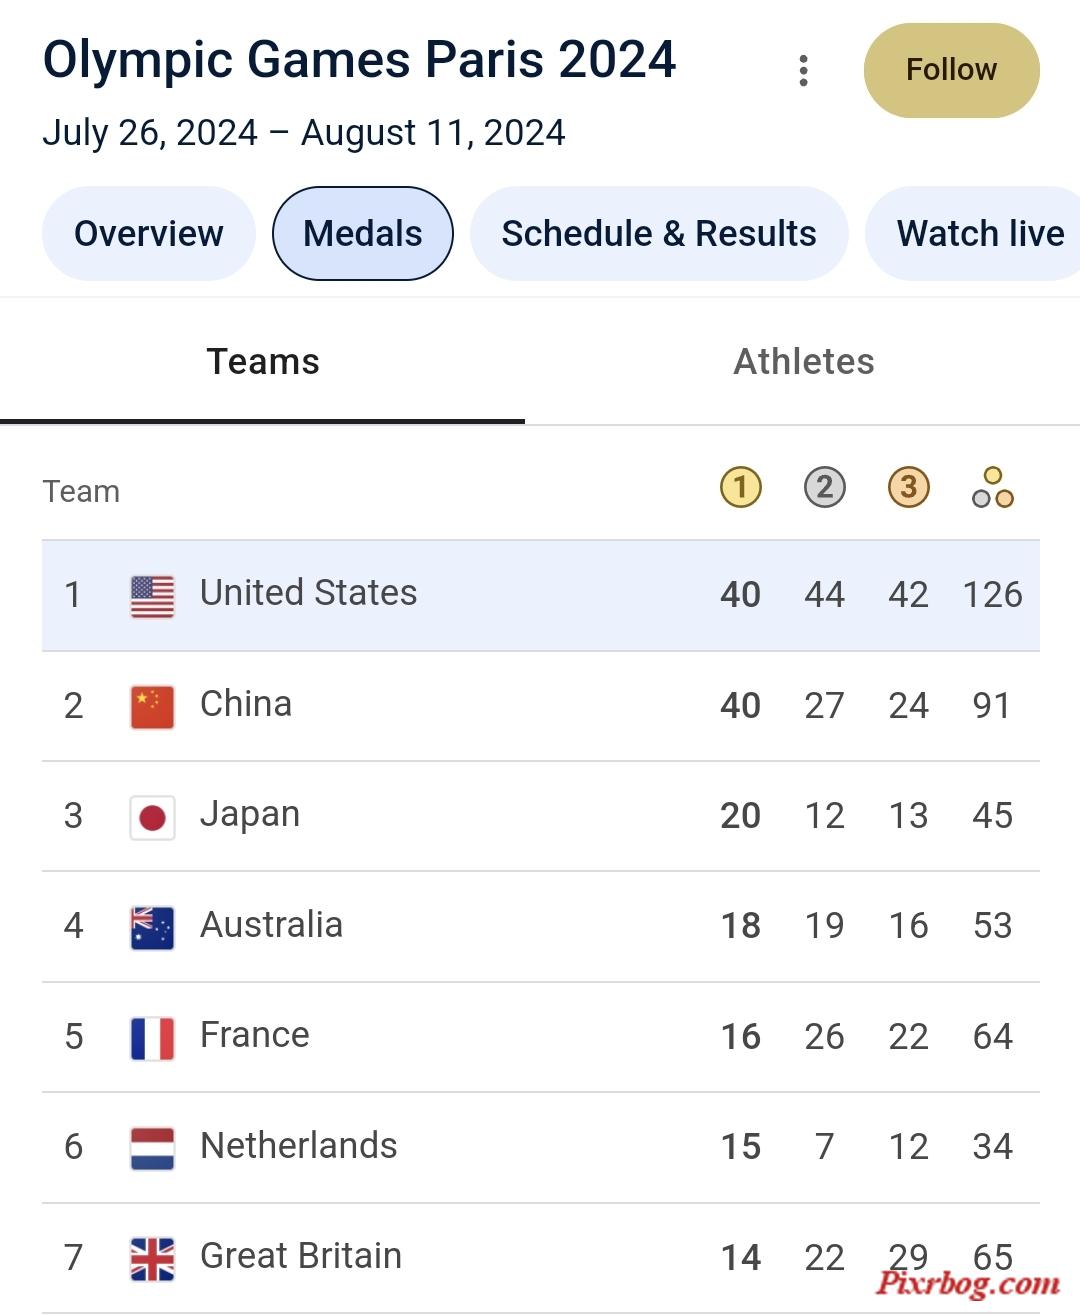The width and height of the screenshot is (1080, 1316).
Task: Follow the Olympic Games Paris 2024
Action: [951, 70]
